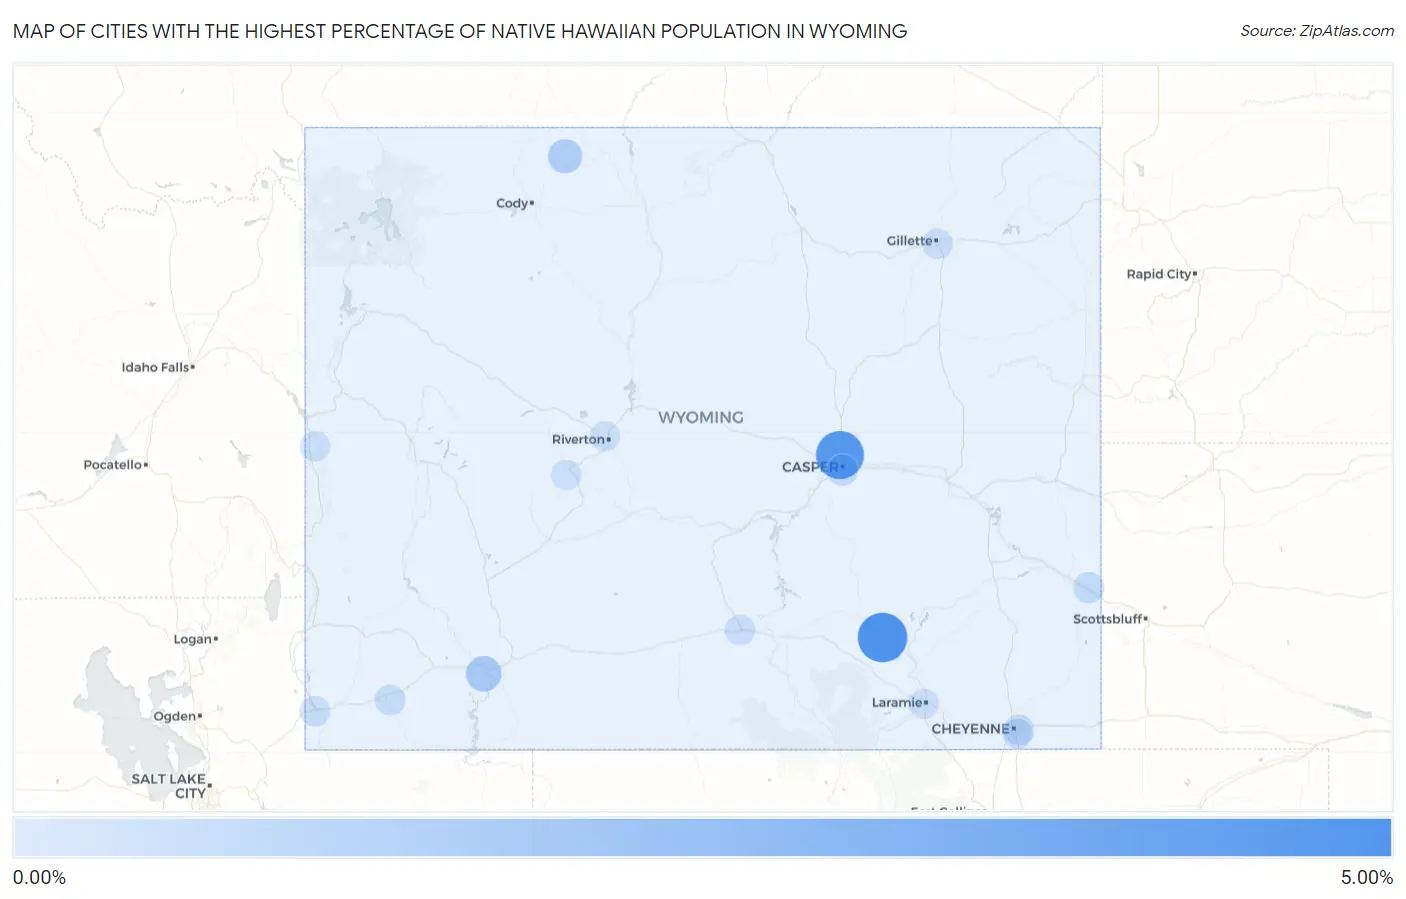Click the bubble next to Gillette
1406x899 pixels.
click(x=937, y=243)
